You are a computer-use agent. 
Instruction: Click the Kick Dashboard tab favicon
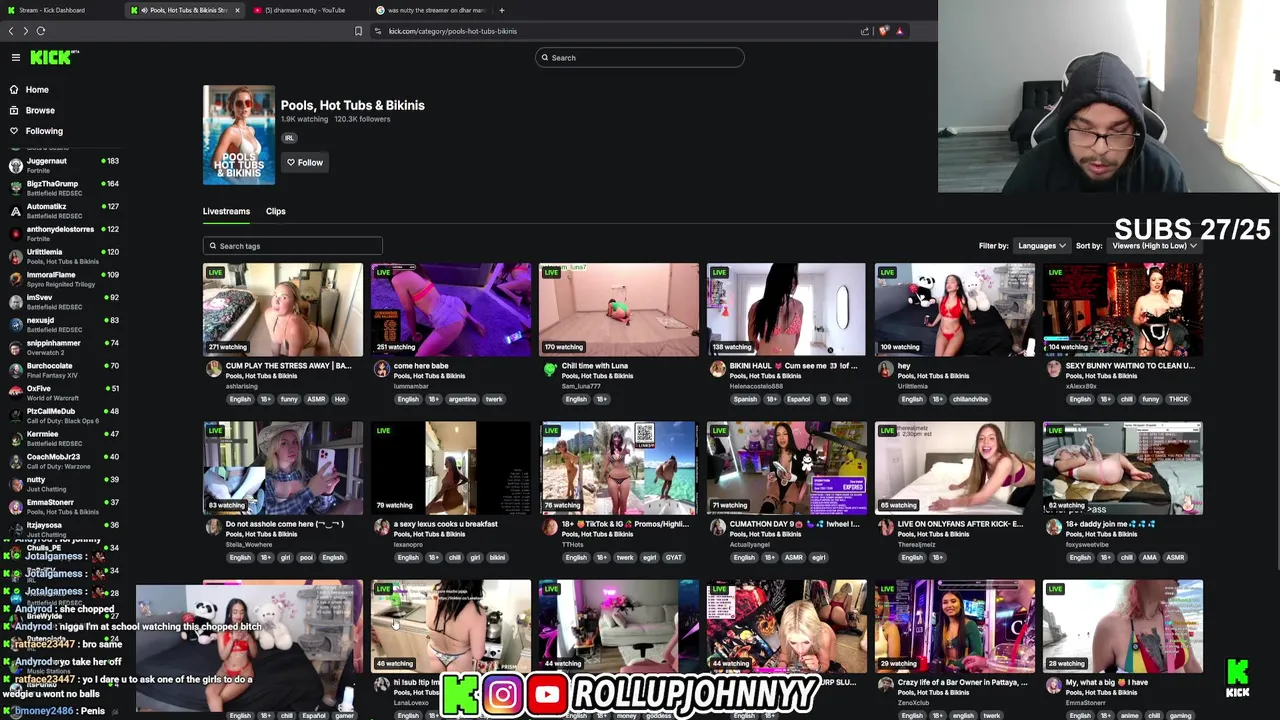point(10,10)
